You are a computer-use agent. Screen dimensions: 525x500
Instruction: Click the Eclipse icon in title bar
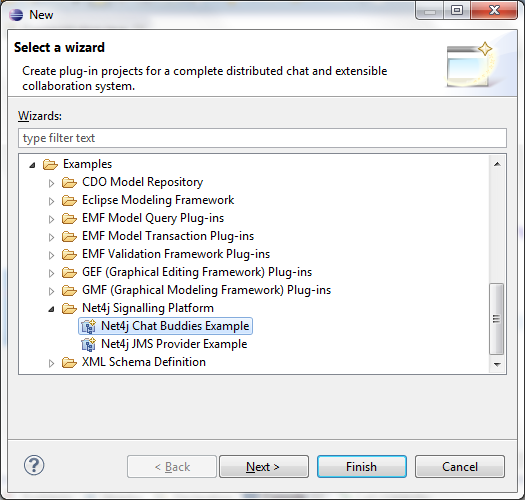16,15
